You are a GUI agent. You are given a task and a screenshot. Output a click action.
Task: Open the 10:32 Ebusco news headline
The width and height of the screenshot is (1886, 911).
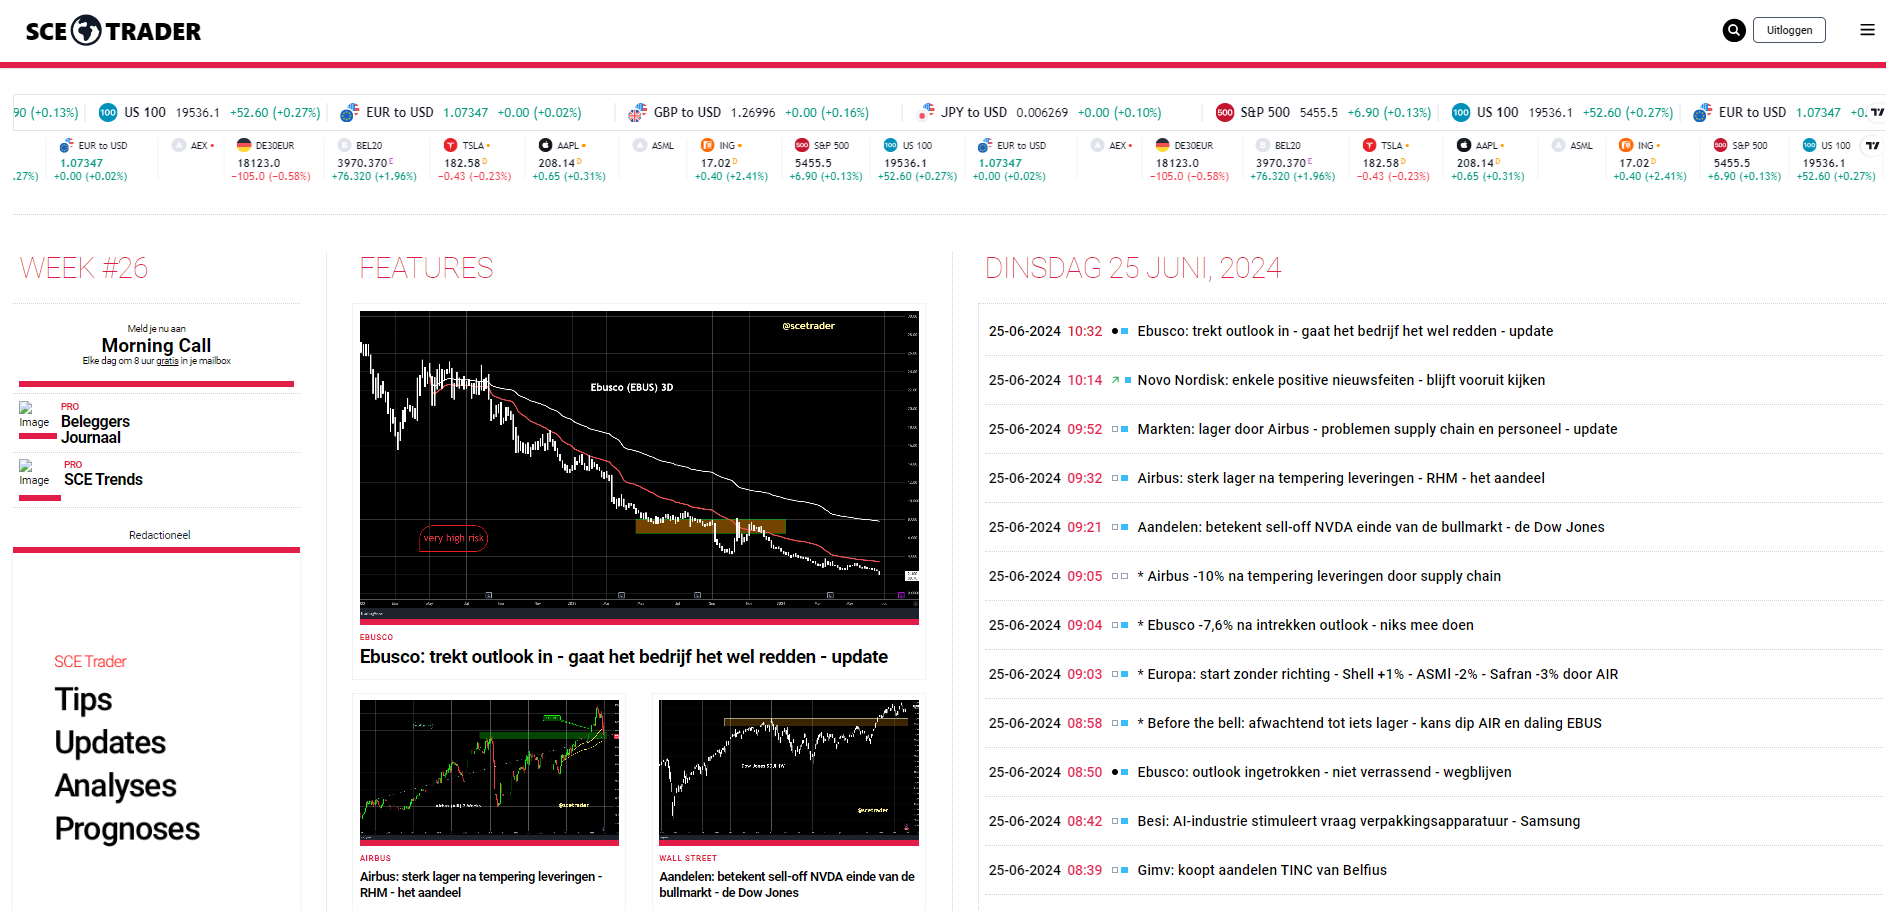(x=1345, y=331)
